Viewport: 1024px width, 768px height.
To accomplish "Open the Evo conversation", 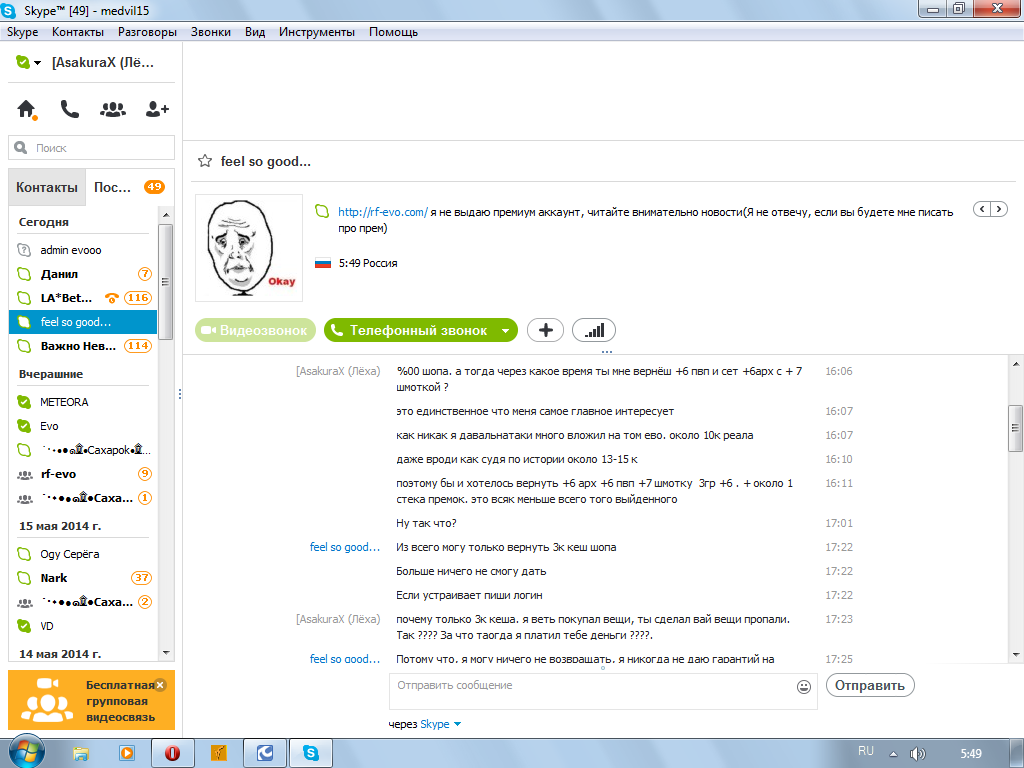I will pos(83,426).
